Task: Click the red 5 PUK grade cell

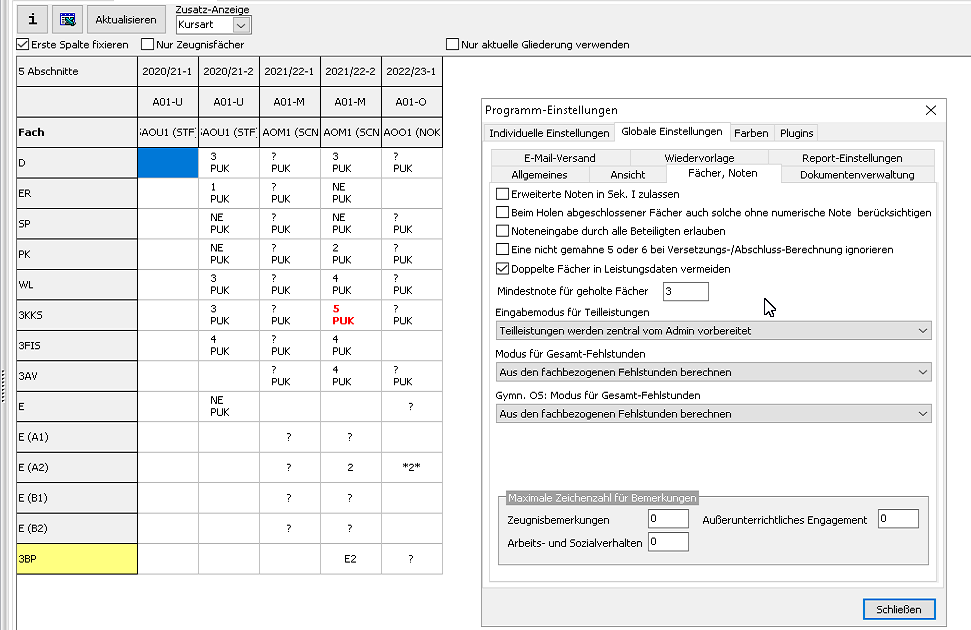Action: pos(351,315)
